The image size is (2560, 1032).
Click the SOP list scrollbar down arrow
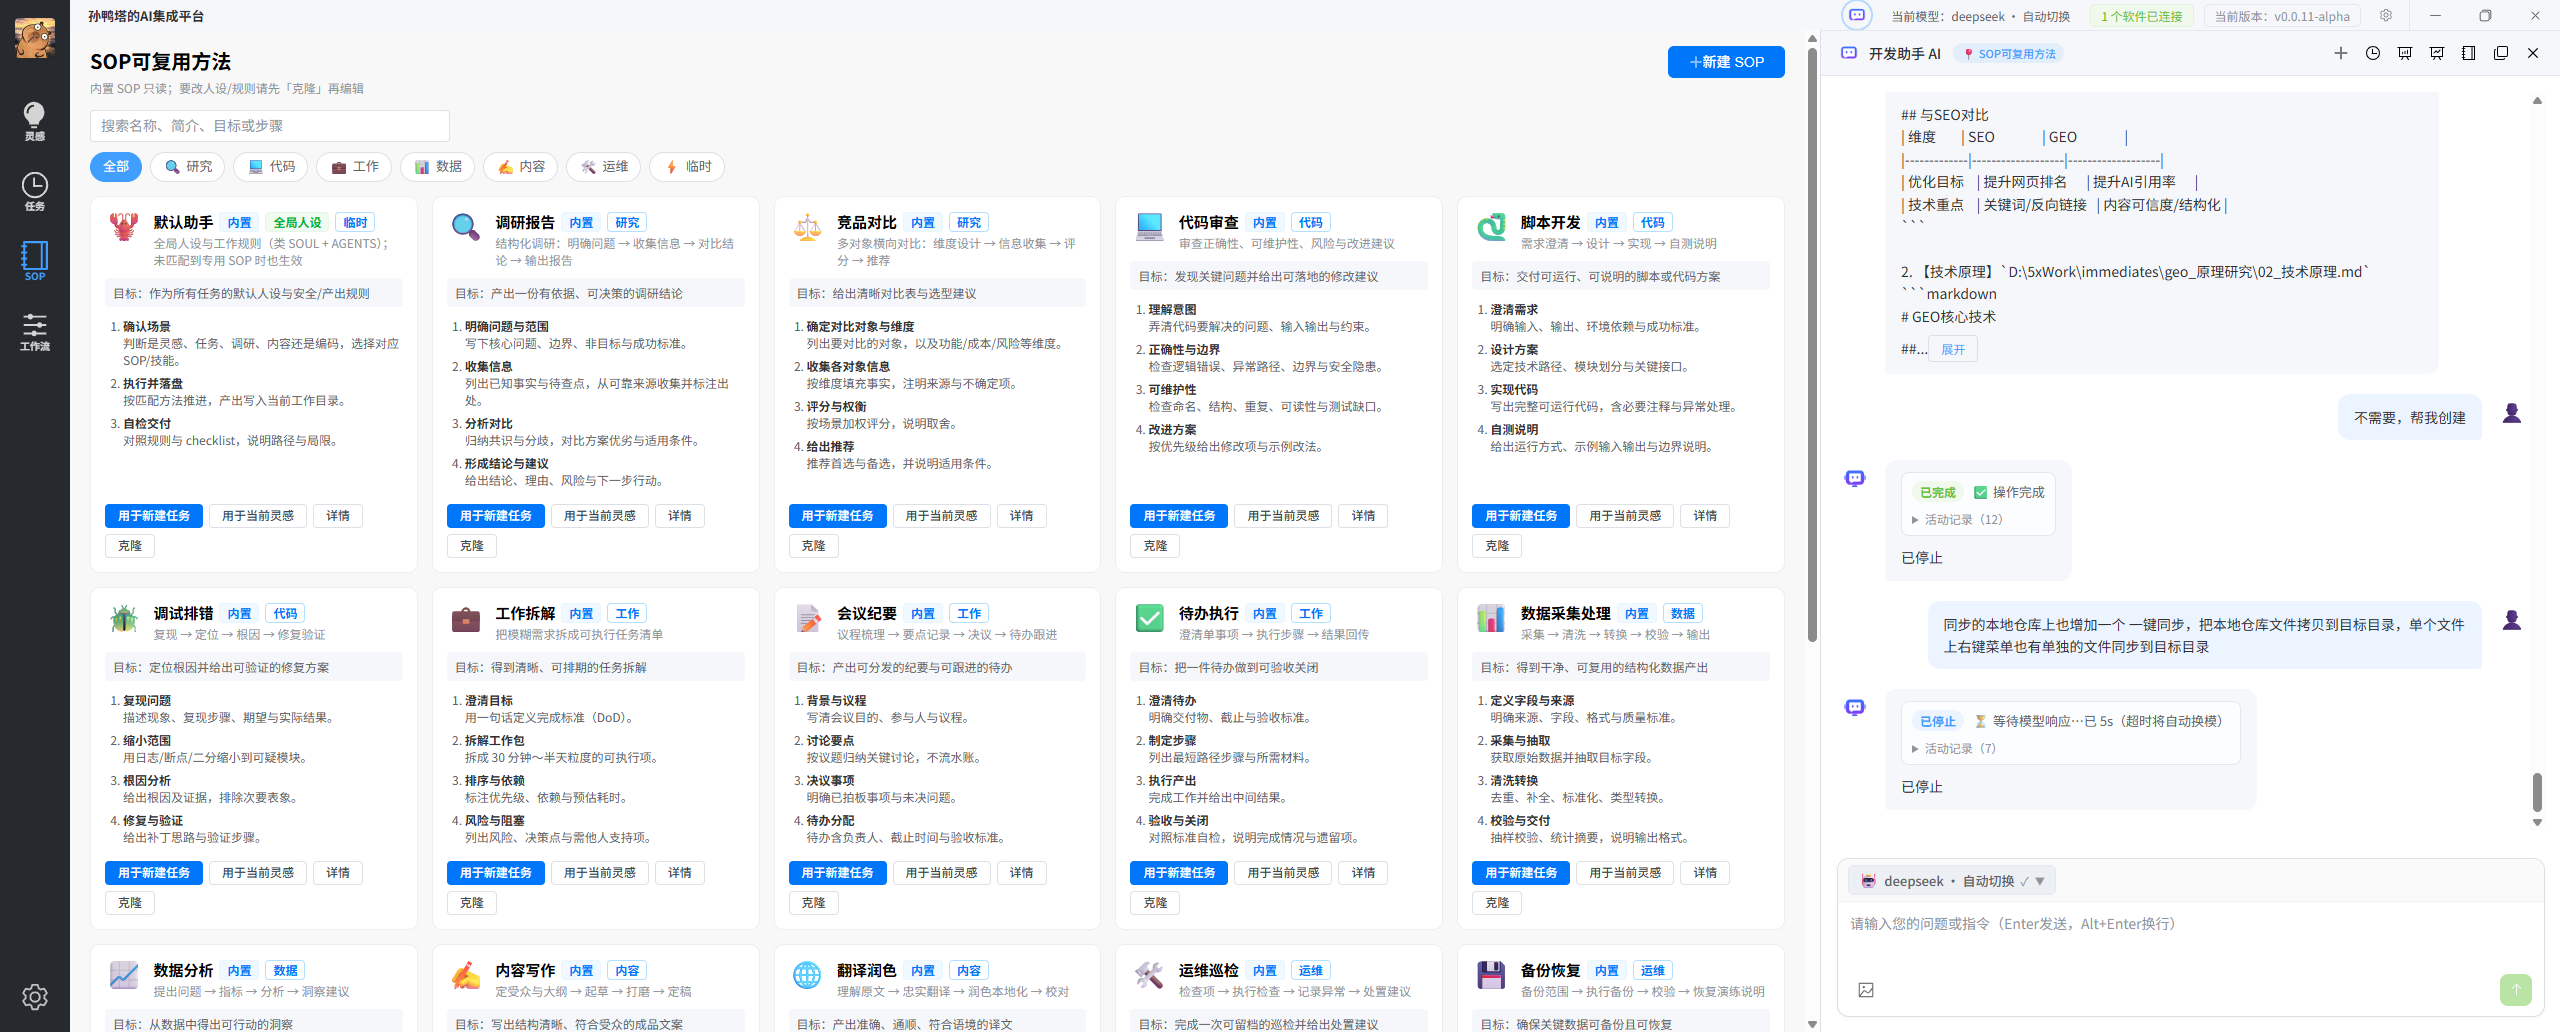point(1812,1024)
